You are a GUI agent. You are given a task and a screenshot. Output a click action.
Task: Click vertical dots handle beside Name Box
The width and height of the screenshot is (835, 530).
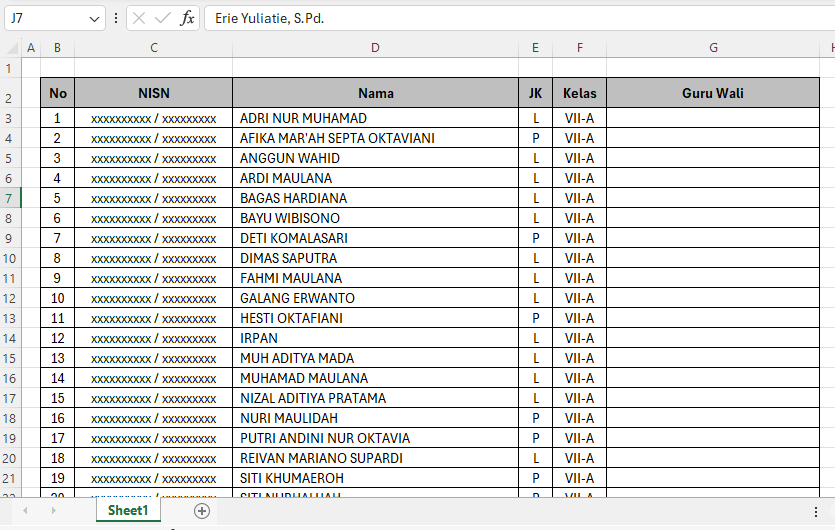click(116, 19)
